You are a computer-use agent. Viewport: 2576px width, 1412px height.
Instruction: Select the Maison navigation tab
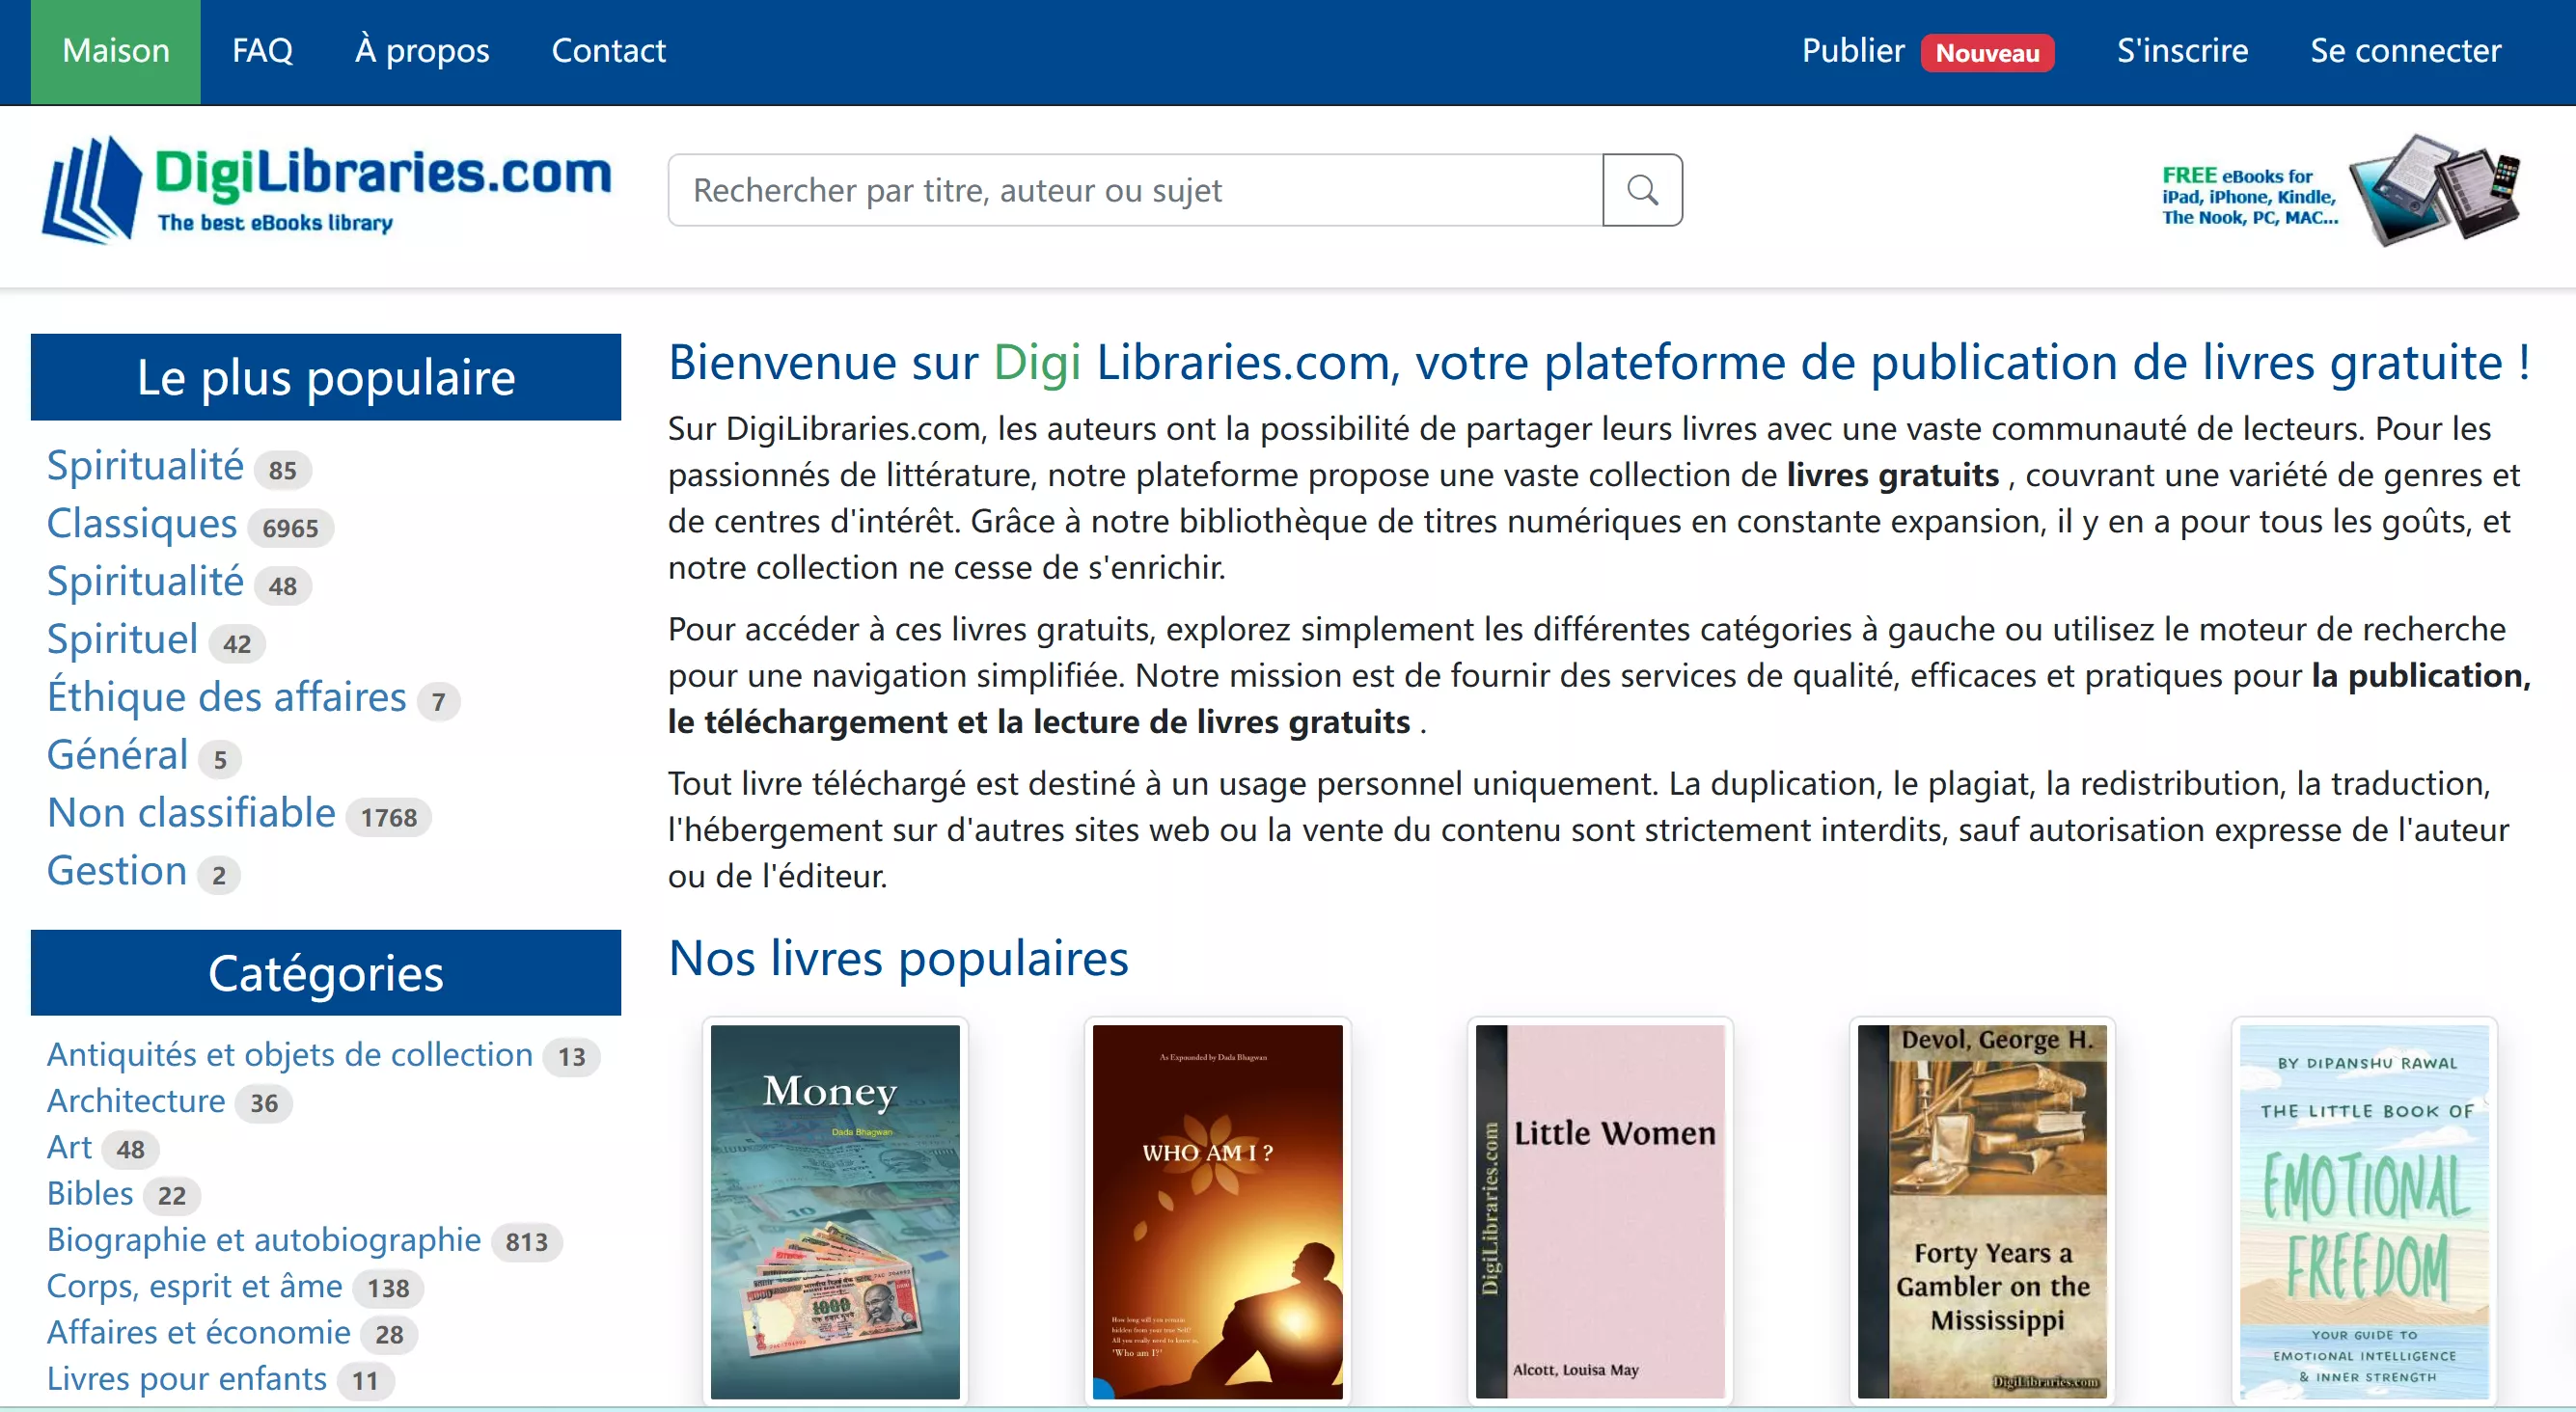[116, 51]
